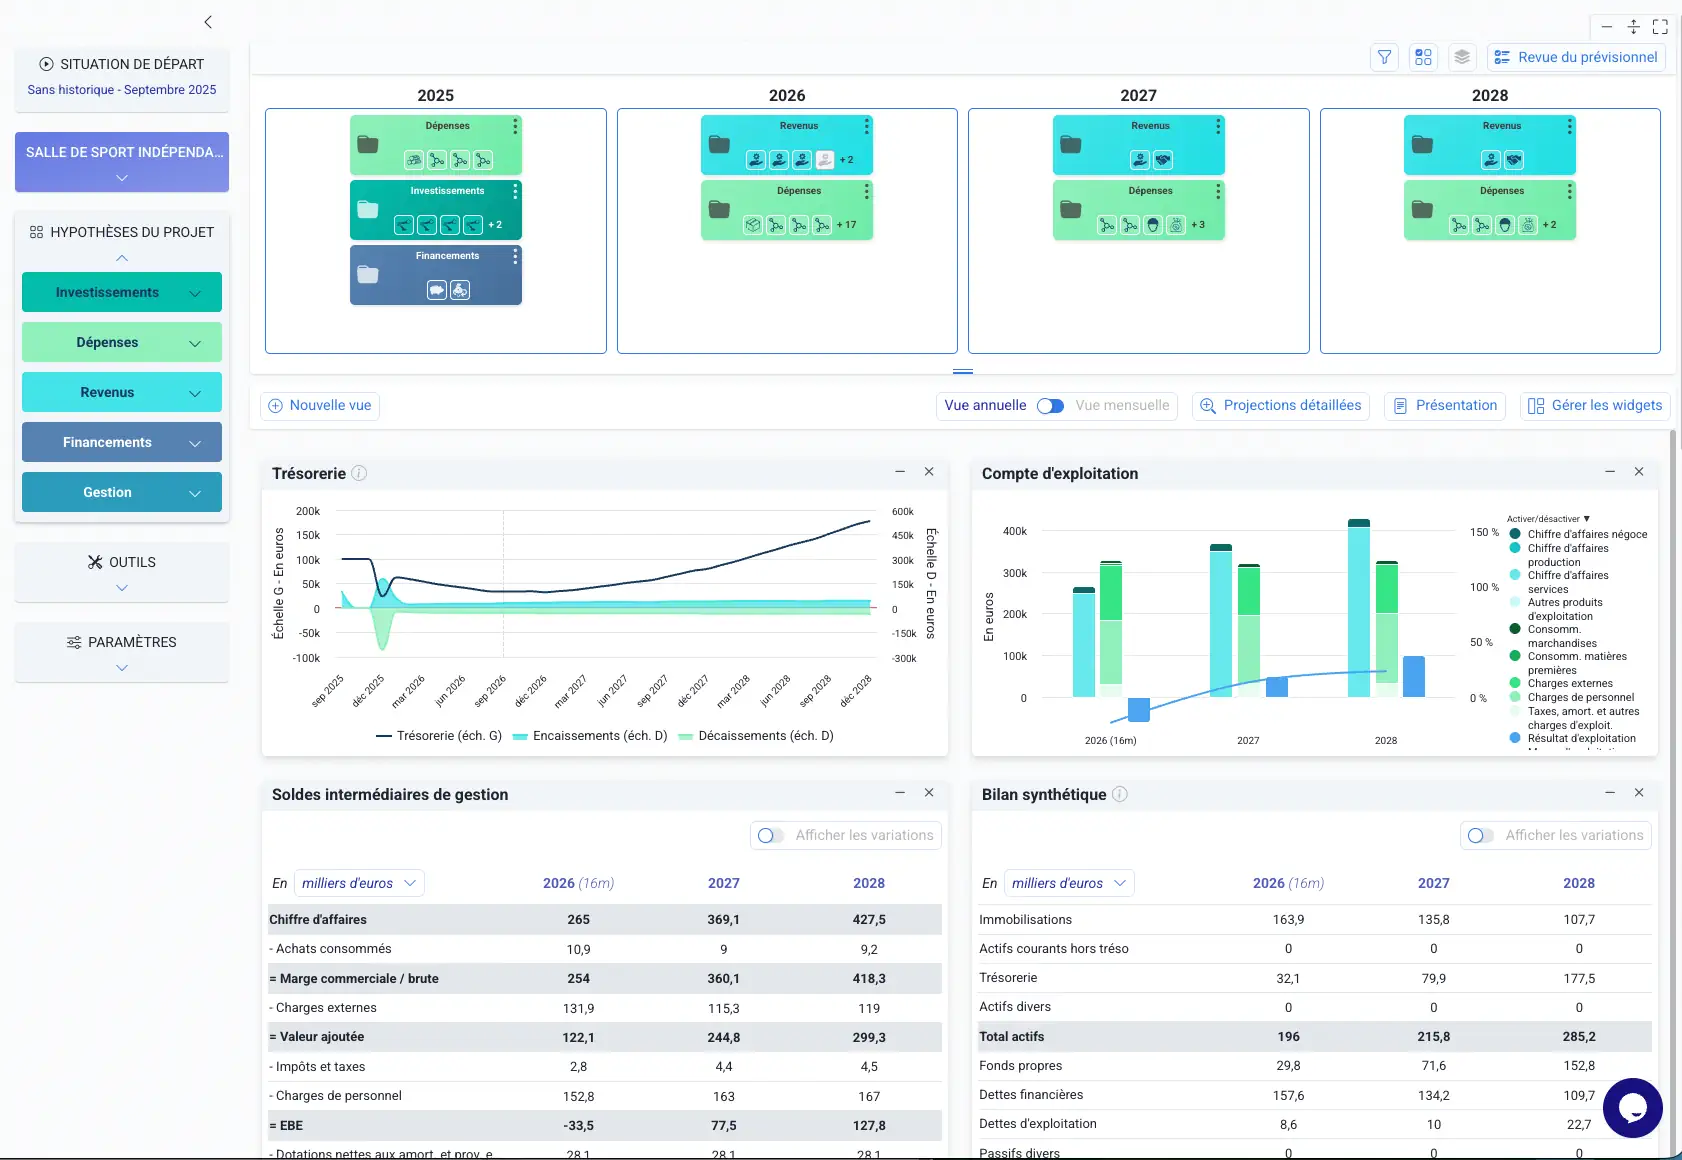Expand the Dépenses sidebar section

122,343
